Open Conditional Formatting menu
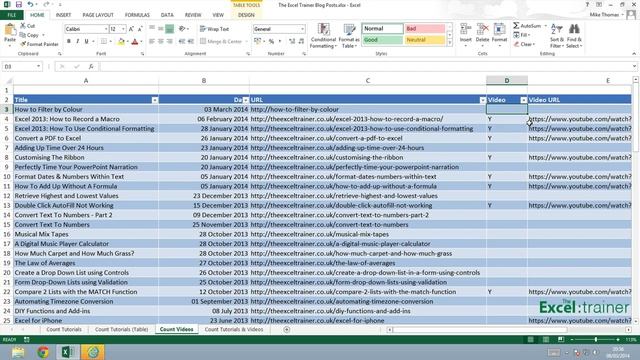 323,36
